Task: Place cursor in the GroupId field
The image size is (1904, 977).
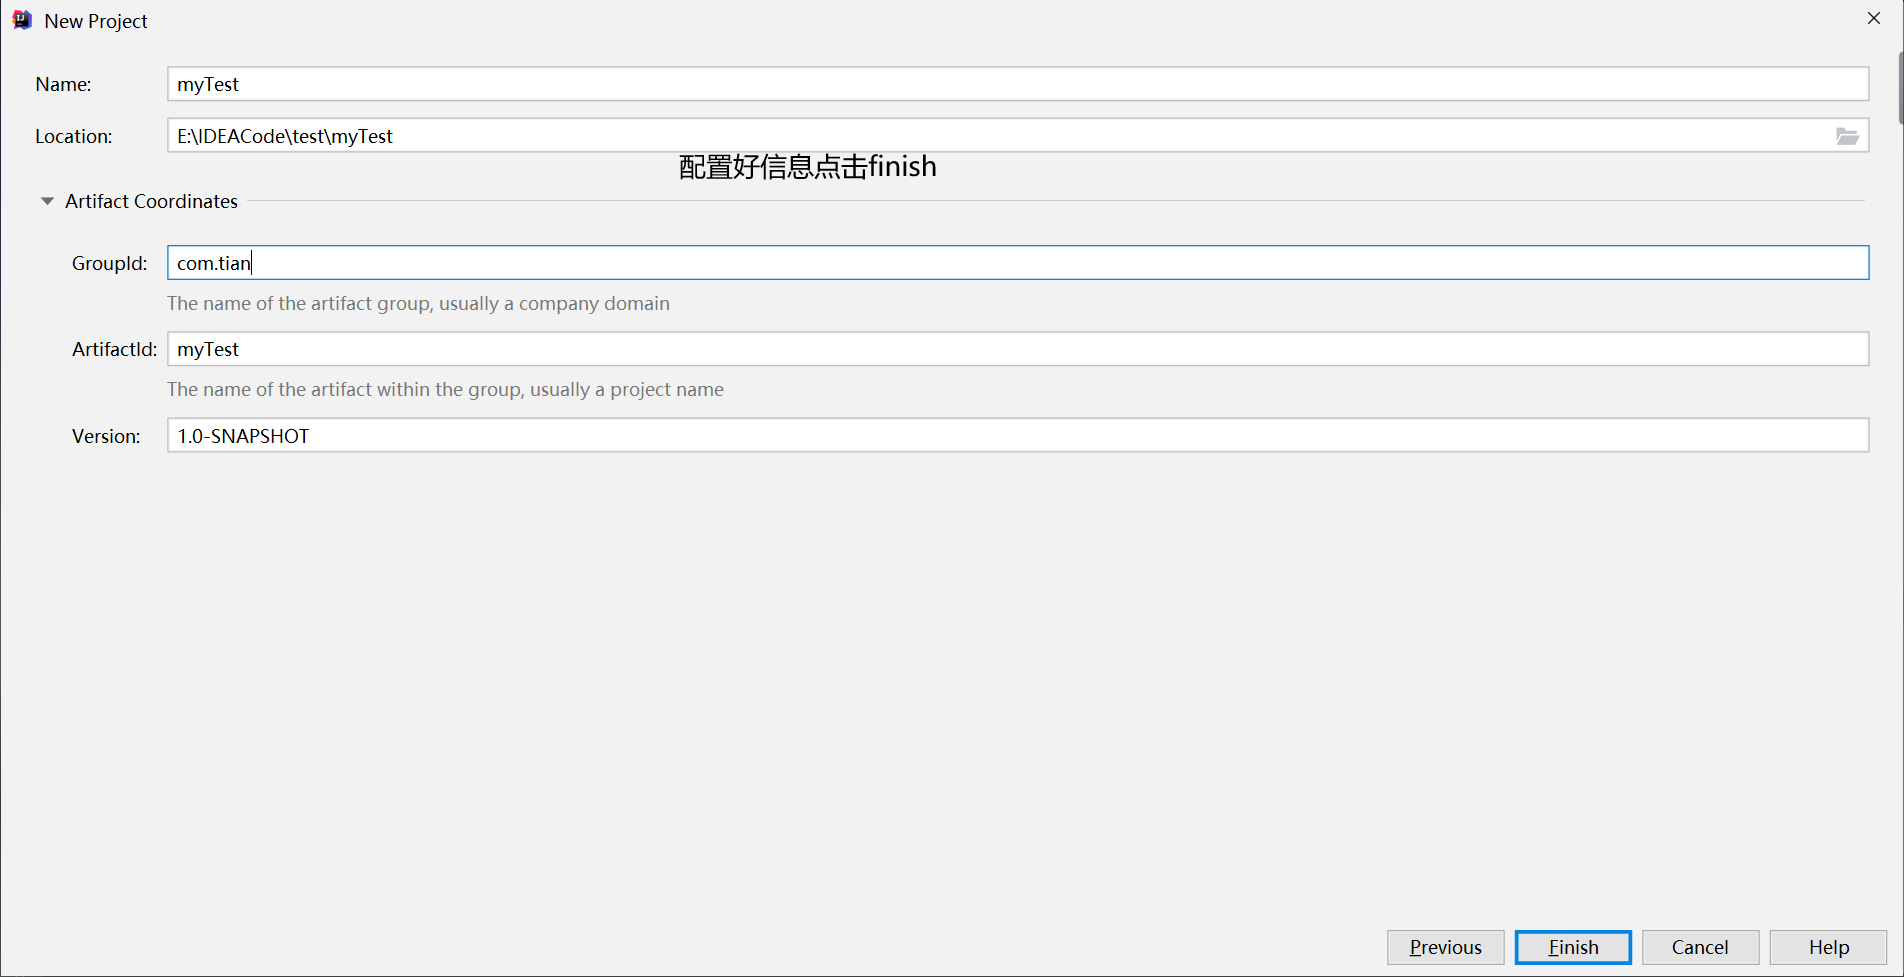Action: [x=1018, y=263]
